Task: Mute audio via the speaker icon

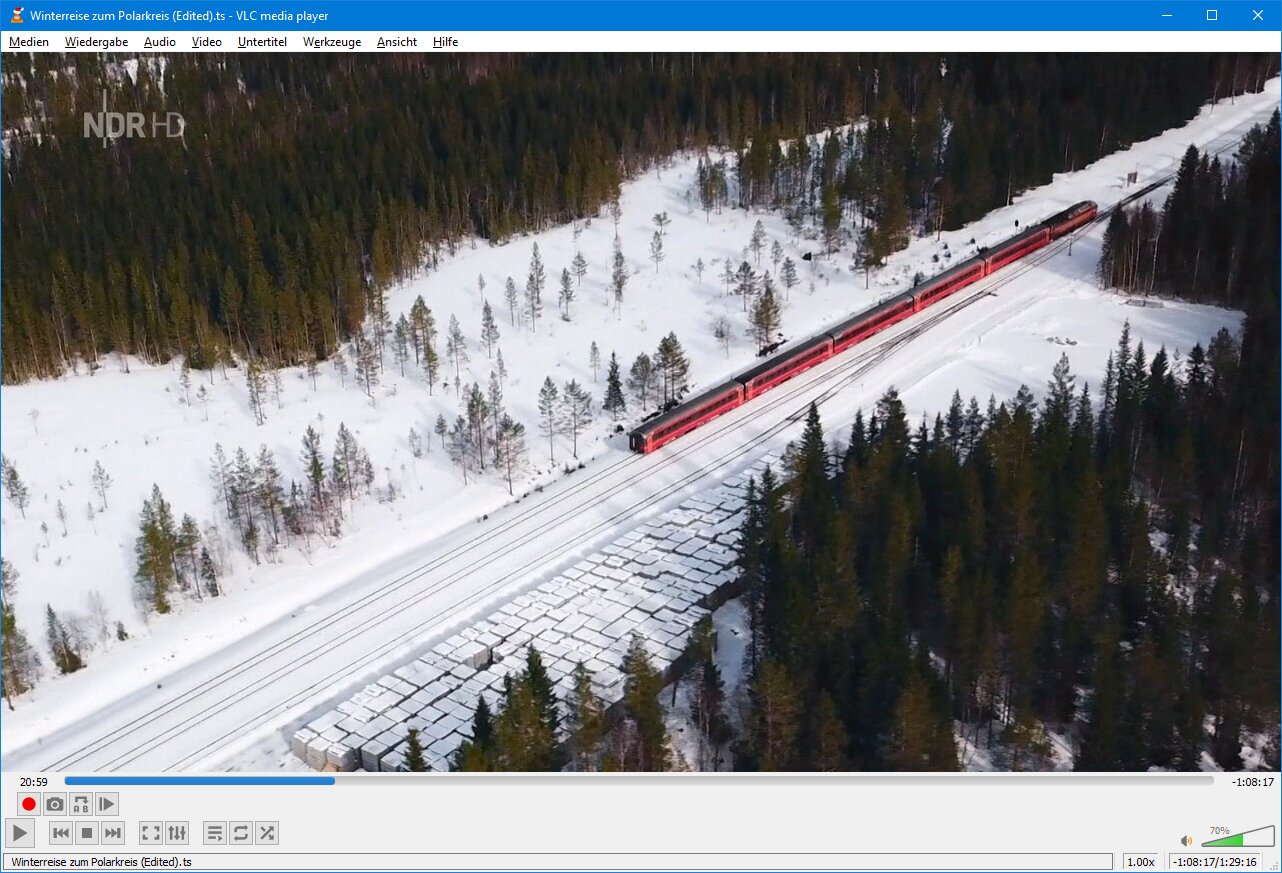Action: 1186,841
